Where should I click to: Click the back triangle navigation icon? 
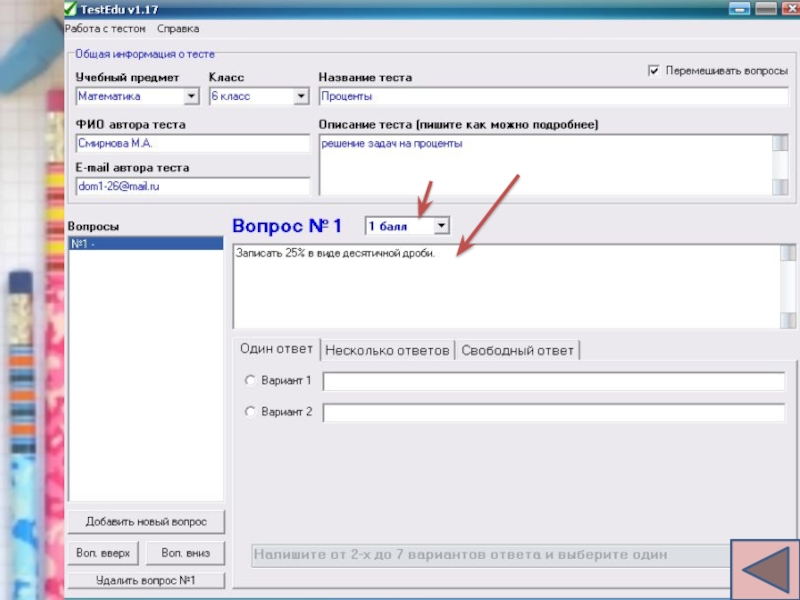765,570
